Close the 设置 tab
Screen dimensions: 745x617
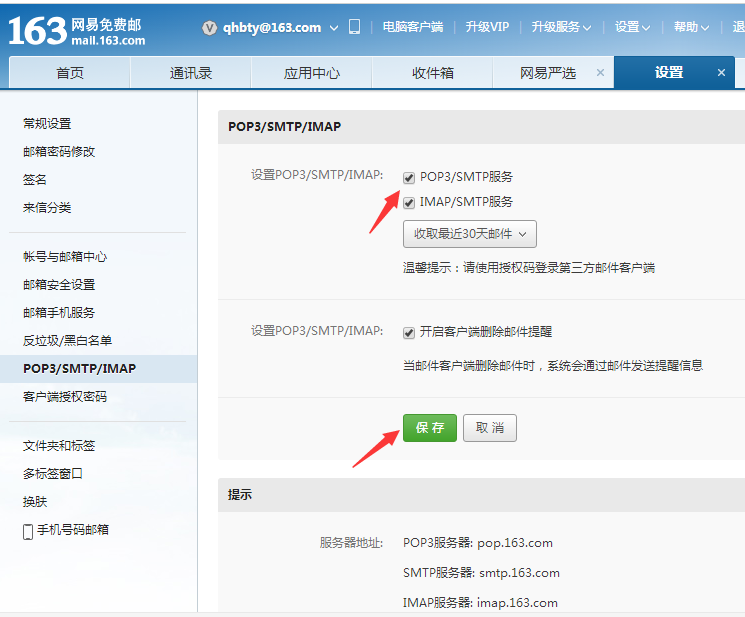pyautogui.click(x=721, y=73)
